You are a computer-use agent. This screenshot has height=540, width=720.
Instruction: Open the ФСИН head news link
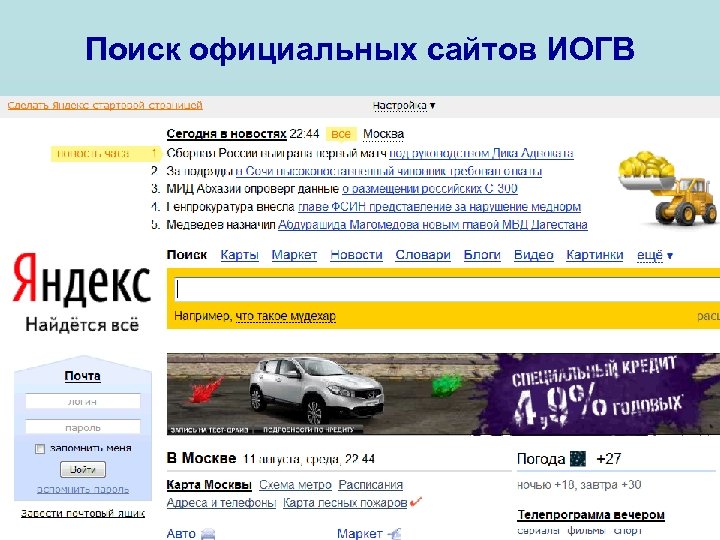[x=439, y=207]
